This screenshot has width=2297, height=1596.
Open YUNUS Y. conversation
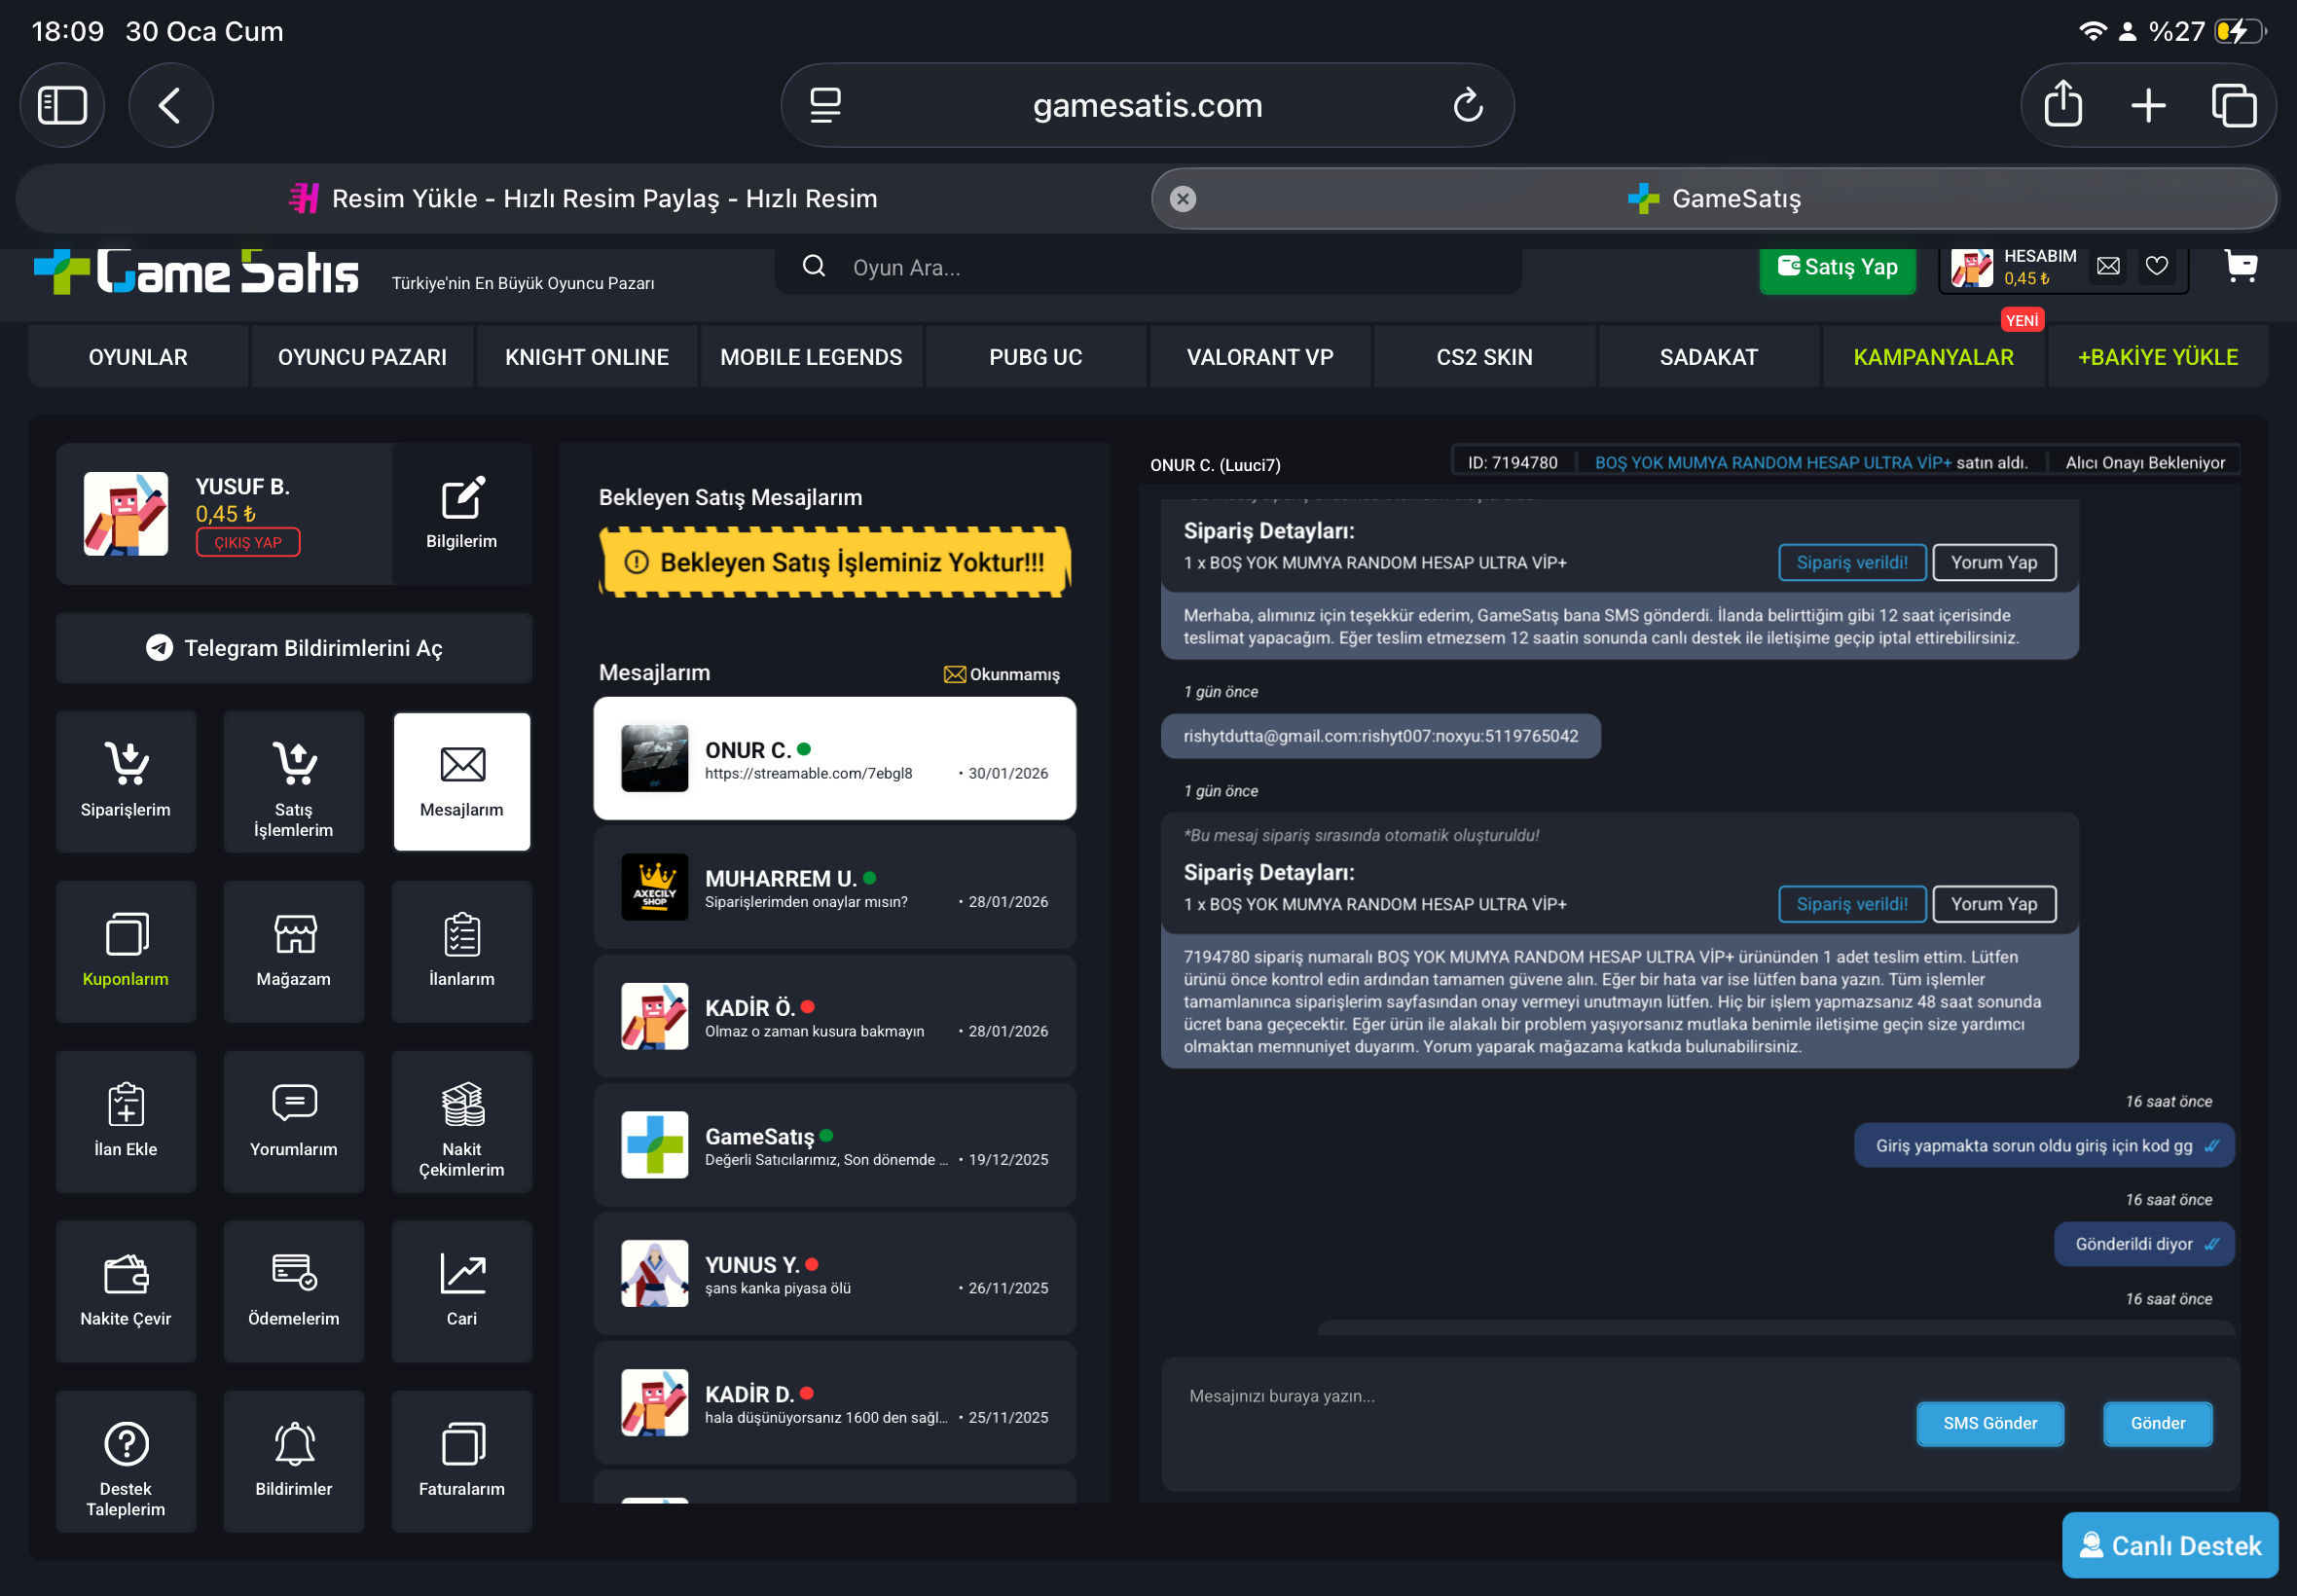(x=835, y=1274)
